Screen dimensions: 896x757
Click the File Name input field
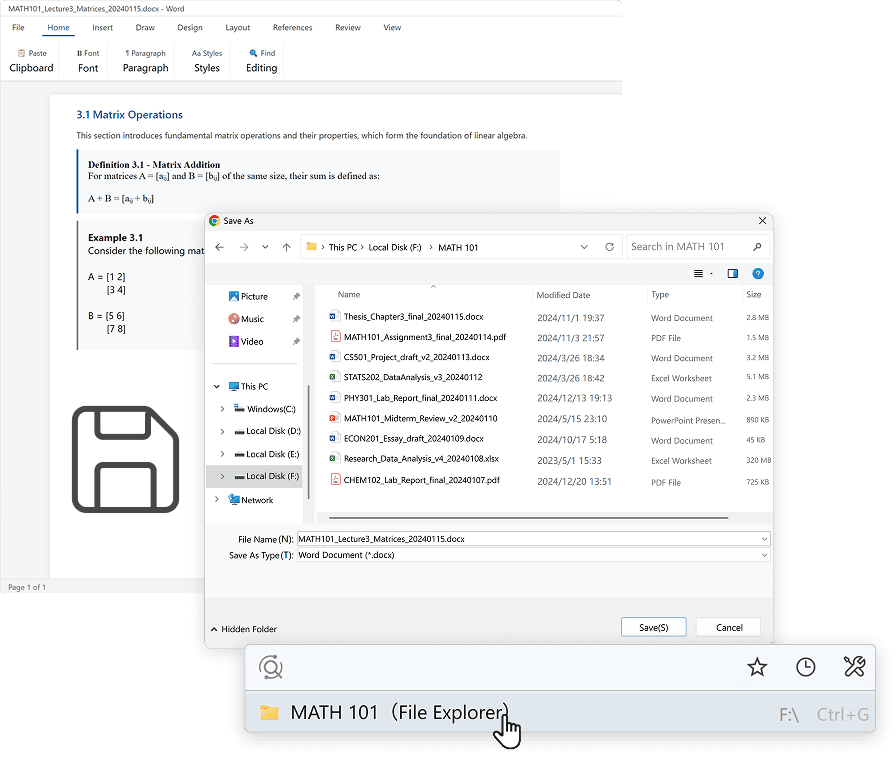point(534,539)
